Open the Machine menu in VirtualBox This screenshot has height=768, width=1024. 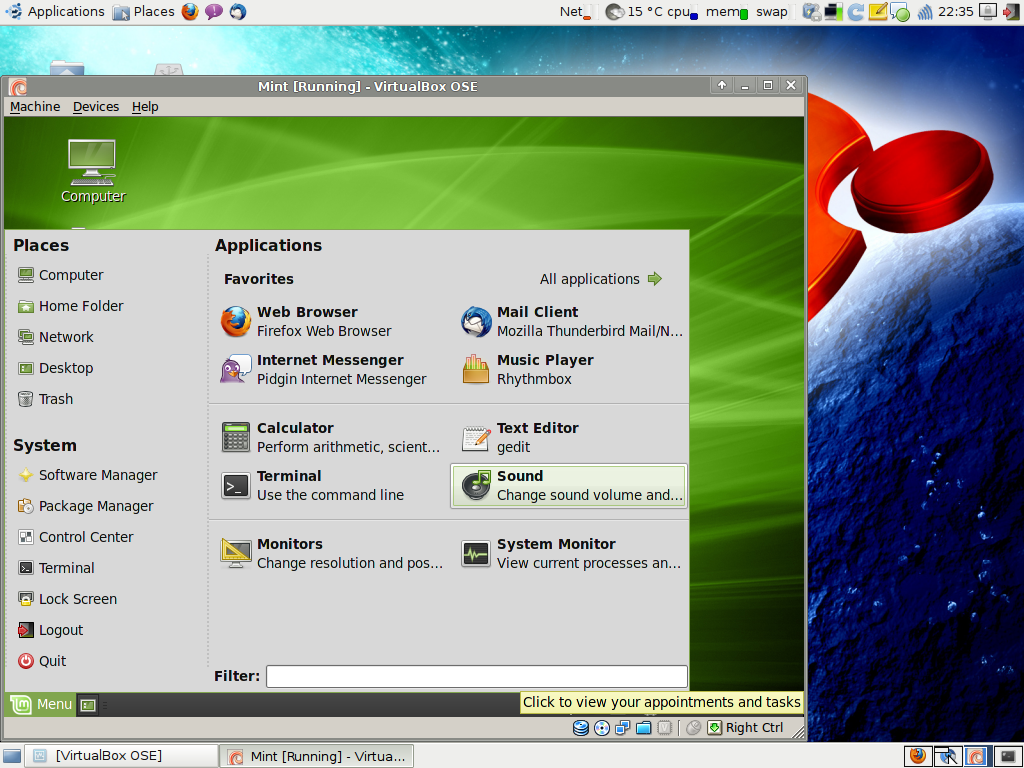34,106
